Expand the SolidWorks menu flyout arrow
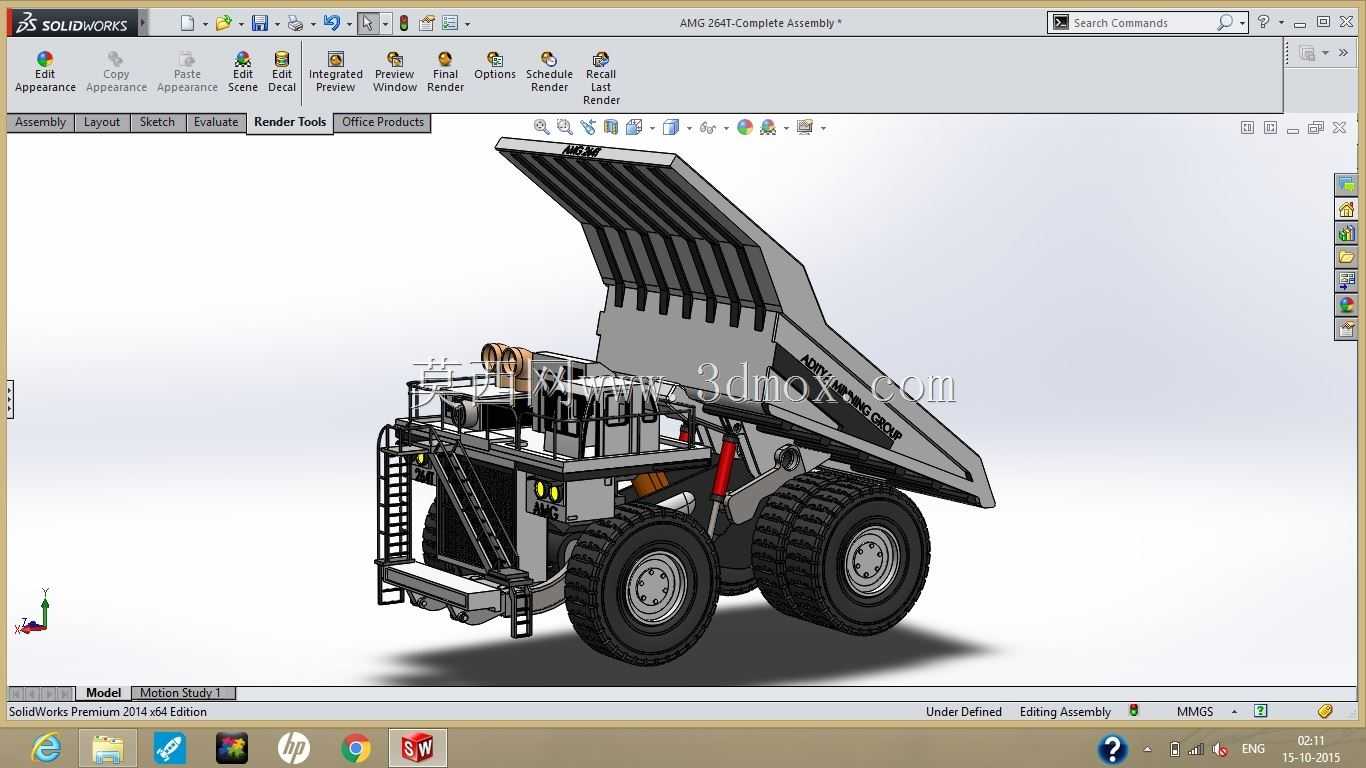This screenshot has height=768, width=1366. [x=143, y=23]
